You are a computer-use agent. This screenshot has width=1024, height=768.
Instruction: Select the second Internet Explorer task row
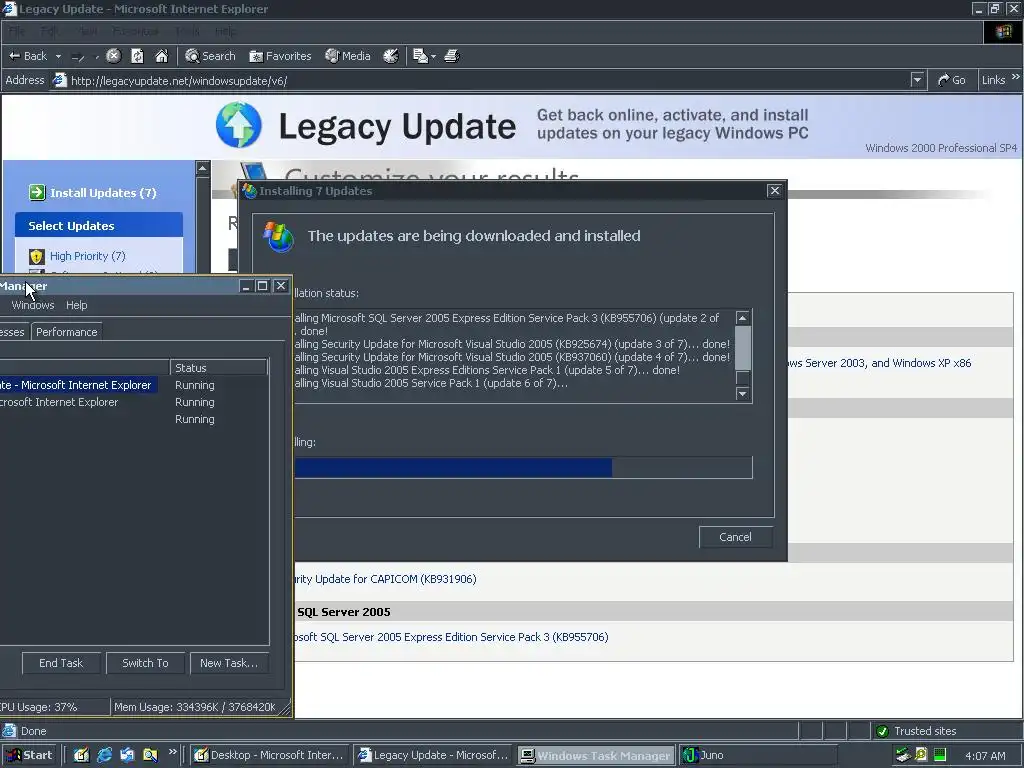pos(134,402)
